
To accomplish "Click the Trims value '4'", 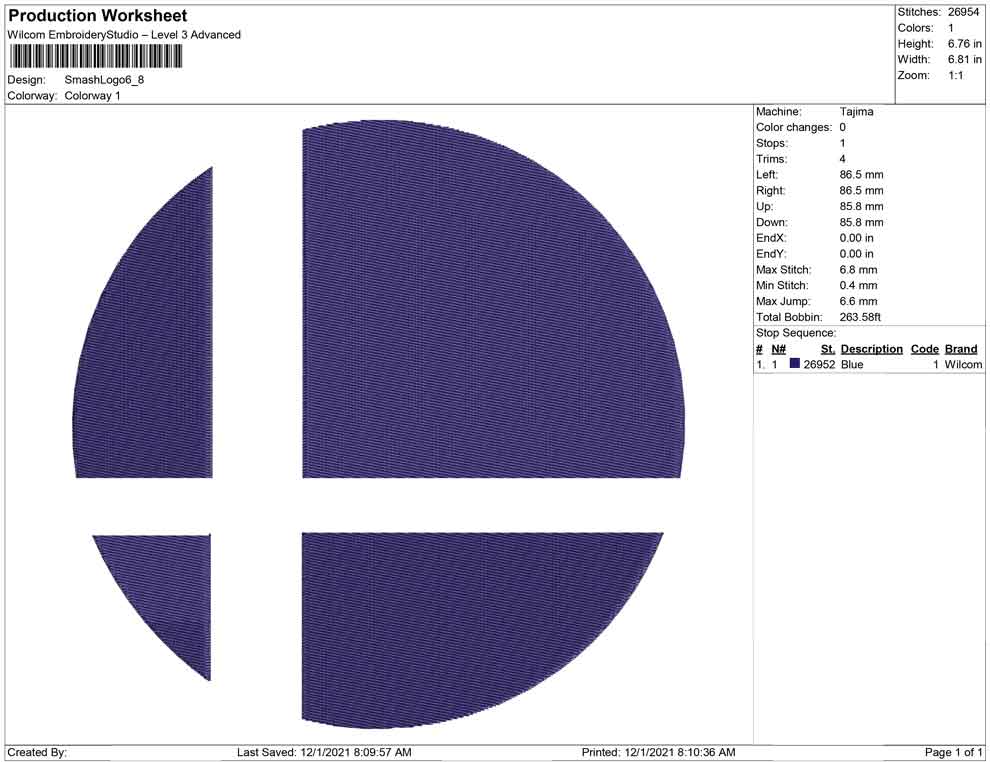I will (842, 159).
